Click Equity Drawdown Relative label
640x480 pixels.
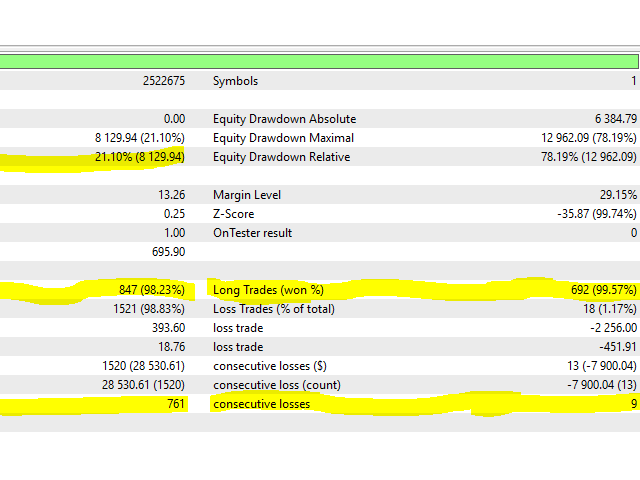[282, 157]
